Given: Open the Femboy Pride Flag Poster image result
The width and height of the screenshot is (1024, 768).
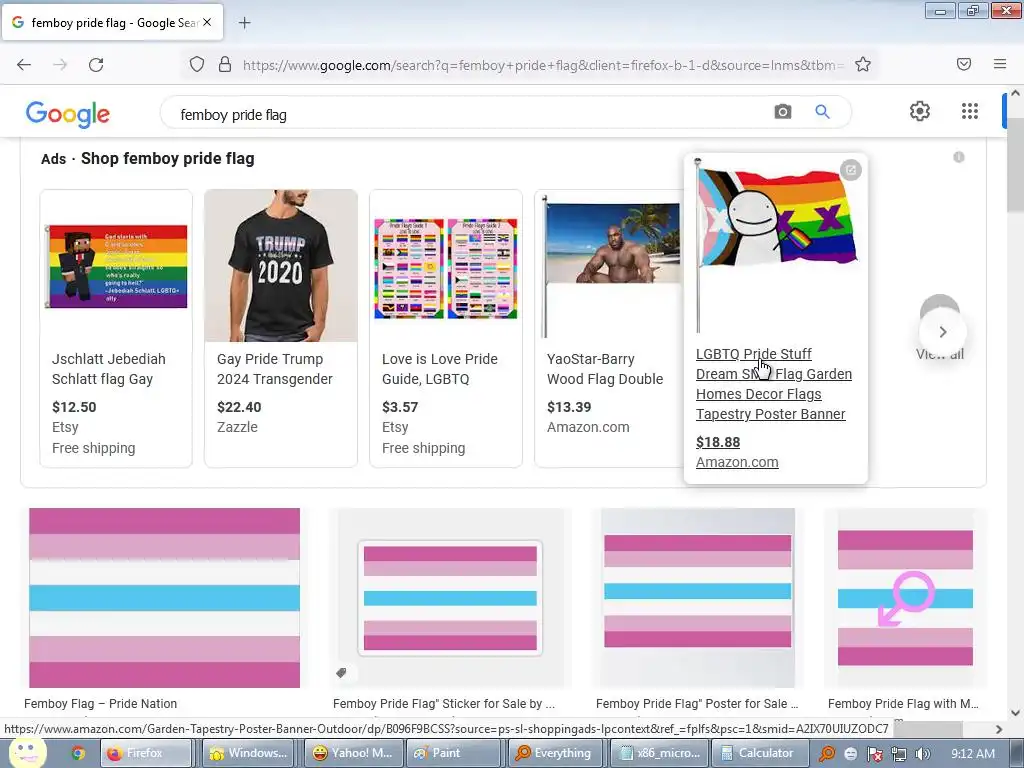Looking at the screenshot, I should click(697, 598).
